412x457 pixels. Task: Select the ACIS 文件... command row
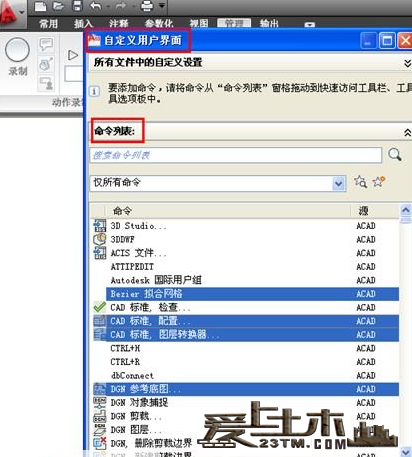point(245,253)
